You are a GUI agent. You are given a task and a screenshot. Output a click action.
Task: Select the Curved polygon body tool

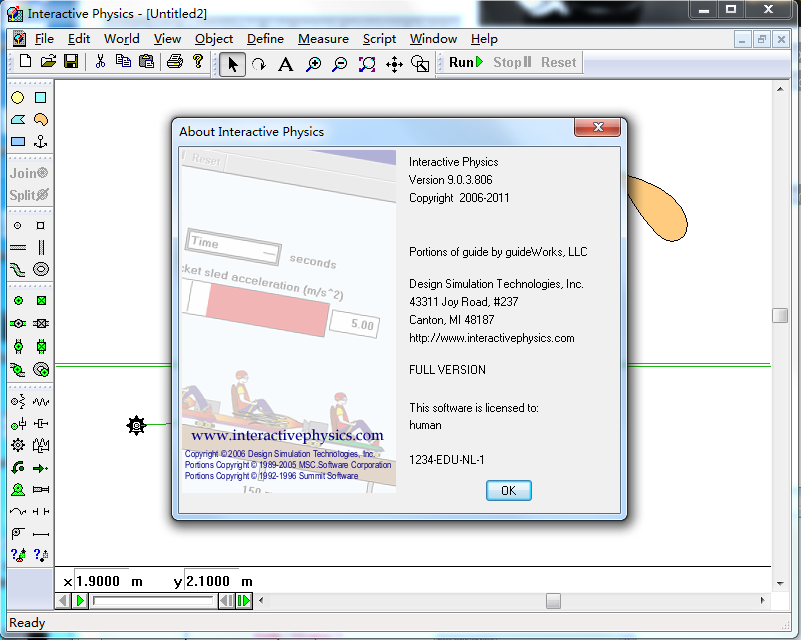40,120
